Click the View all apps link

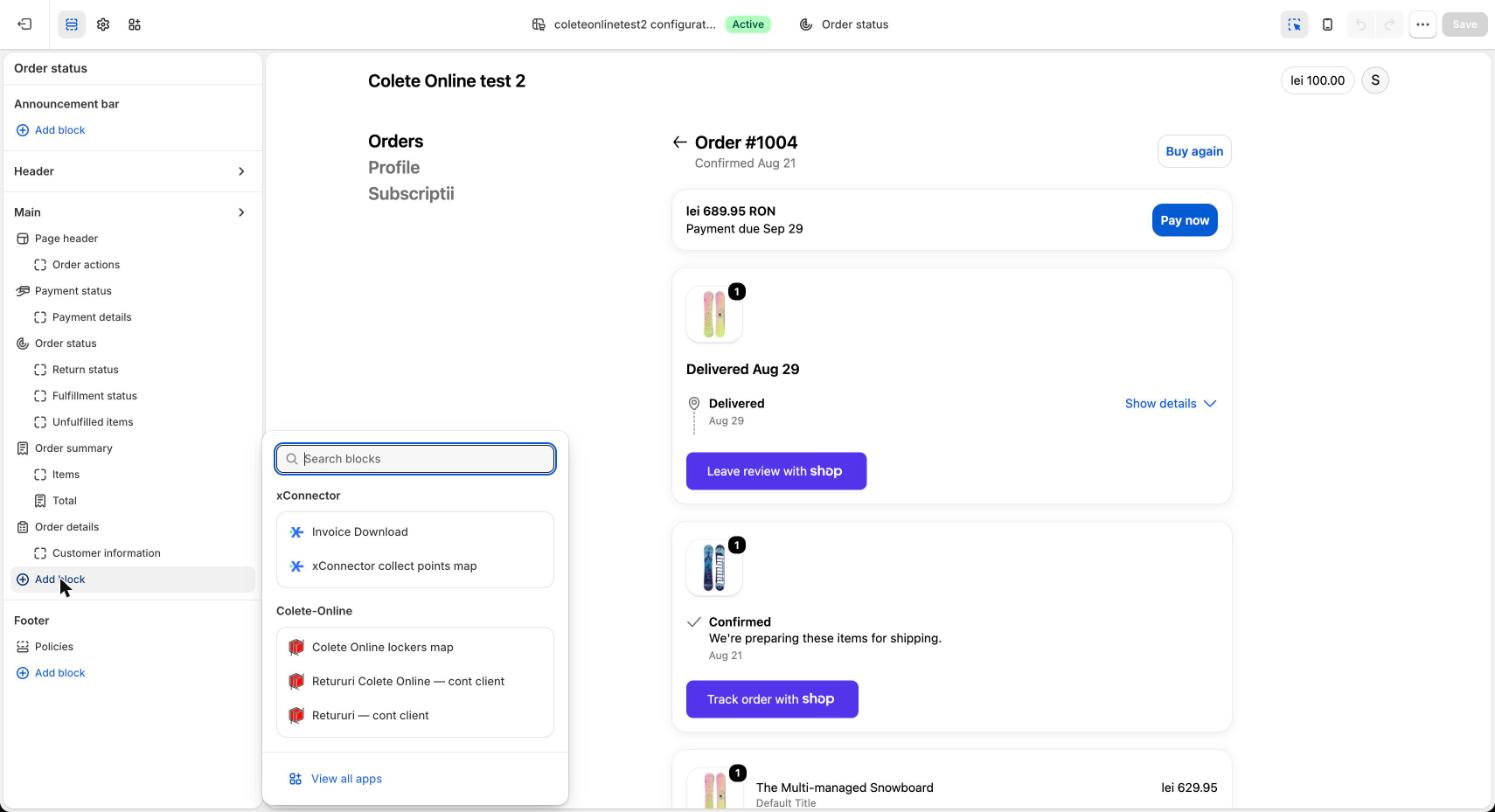pyautogui.click(x=335, y=779)
